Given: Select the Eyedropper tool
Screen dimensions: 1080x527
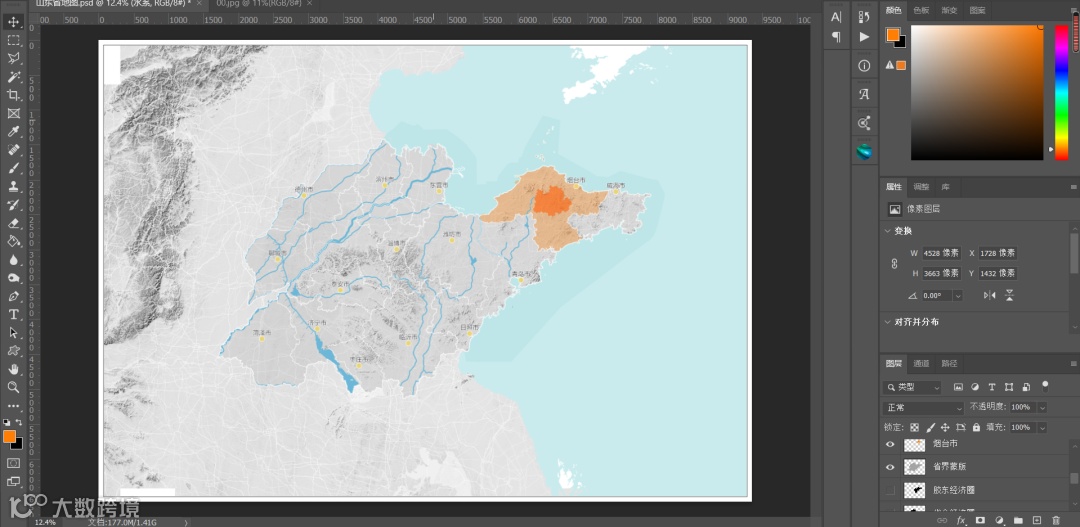Looking at the screenshot, I should 14,131.
